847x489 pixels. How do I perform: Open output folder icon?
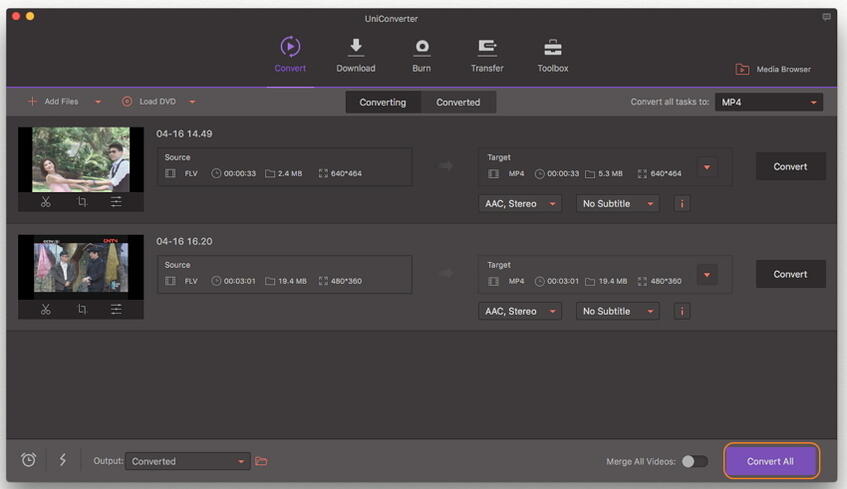point(261,461)
